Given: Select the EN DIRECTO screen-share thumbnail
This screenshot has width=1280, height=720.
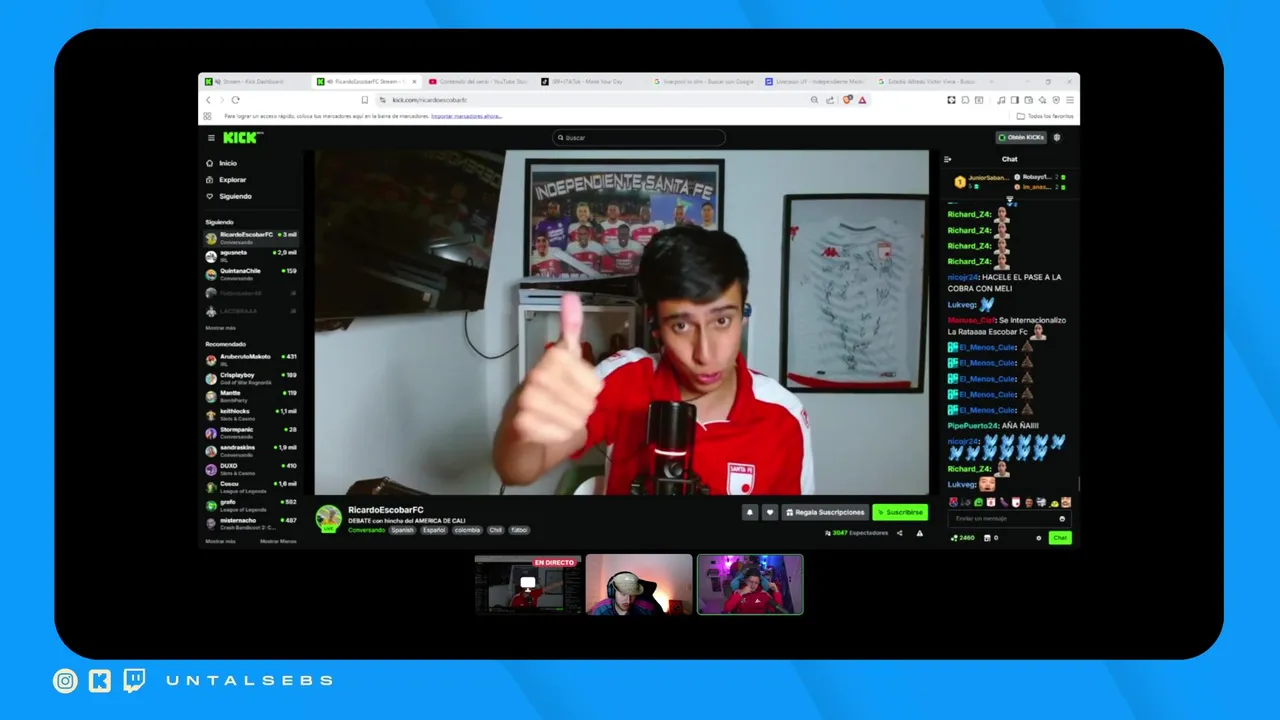Looking at the screenshot, I should 528,584.
